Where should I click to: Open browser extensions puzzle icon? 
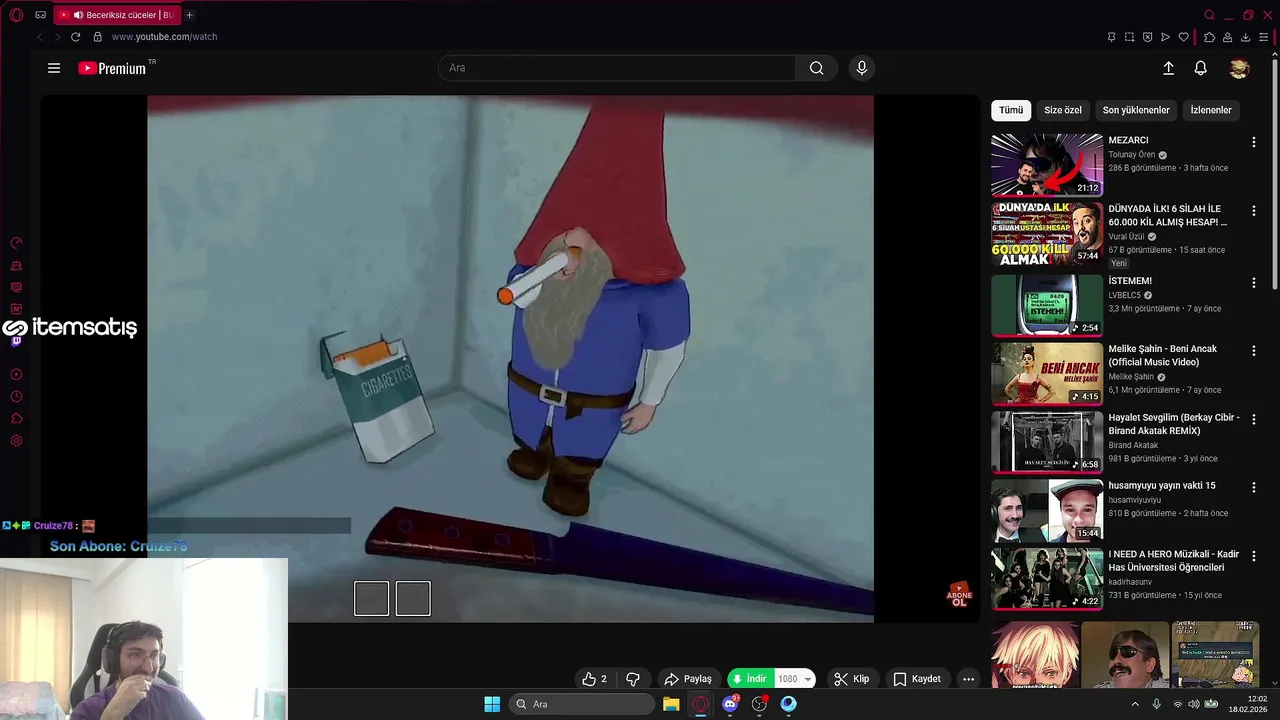coord(1209,37)
